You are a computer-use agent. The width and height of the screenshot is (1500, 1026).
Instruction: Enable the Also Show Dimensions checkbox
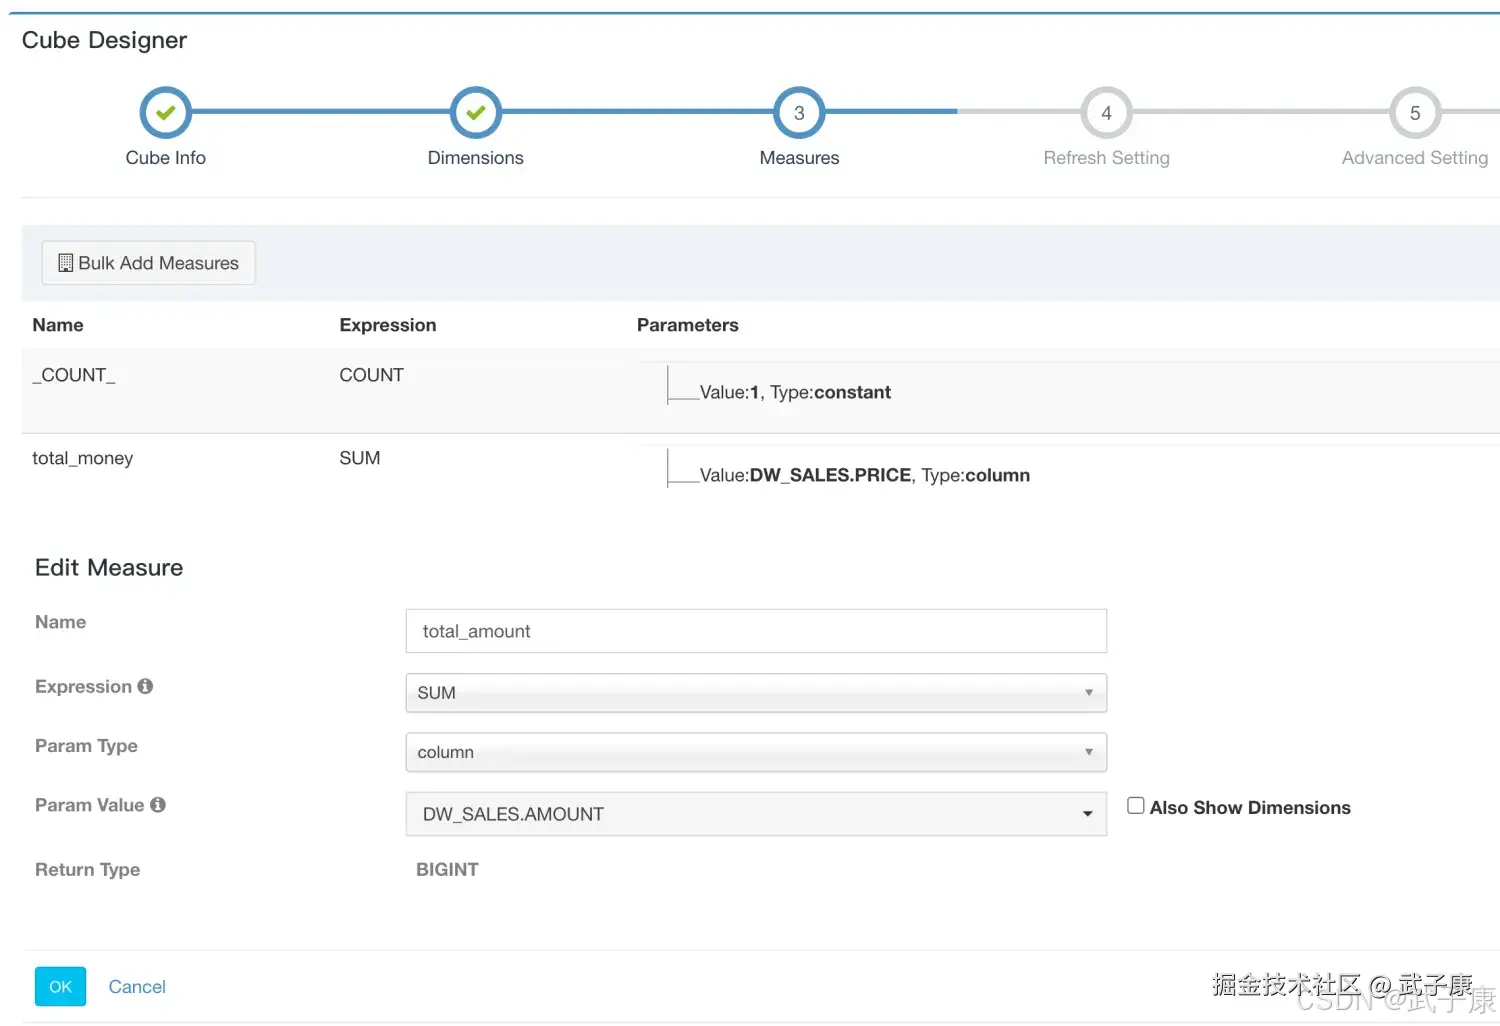(1136, 806)
